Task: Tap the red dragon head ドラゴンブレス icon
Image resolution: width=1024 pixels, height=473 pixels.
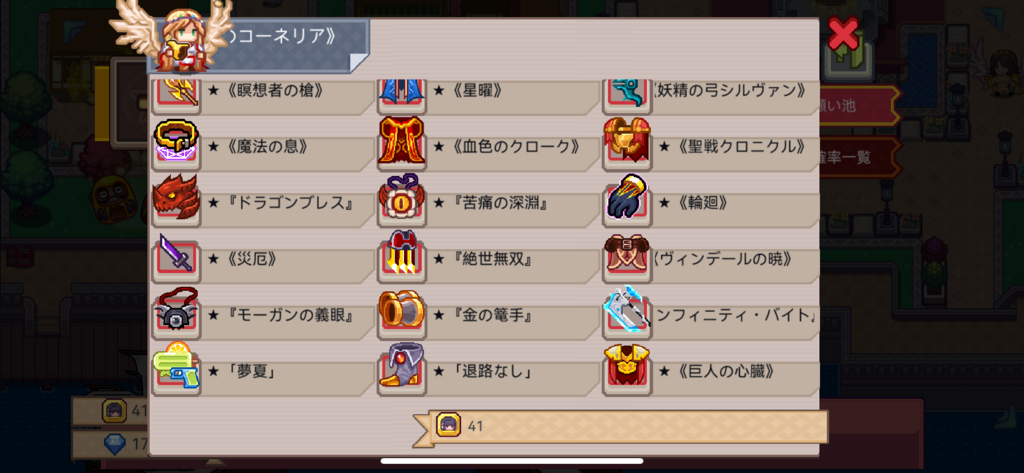Action: click(x=176, y=198)
